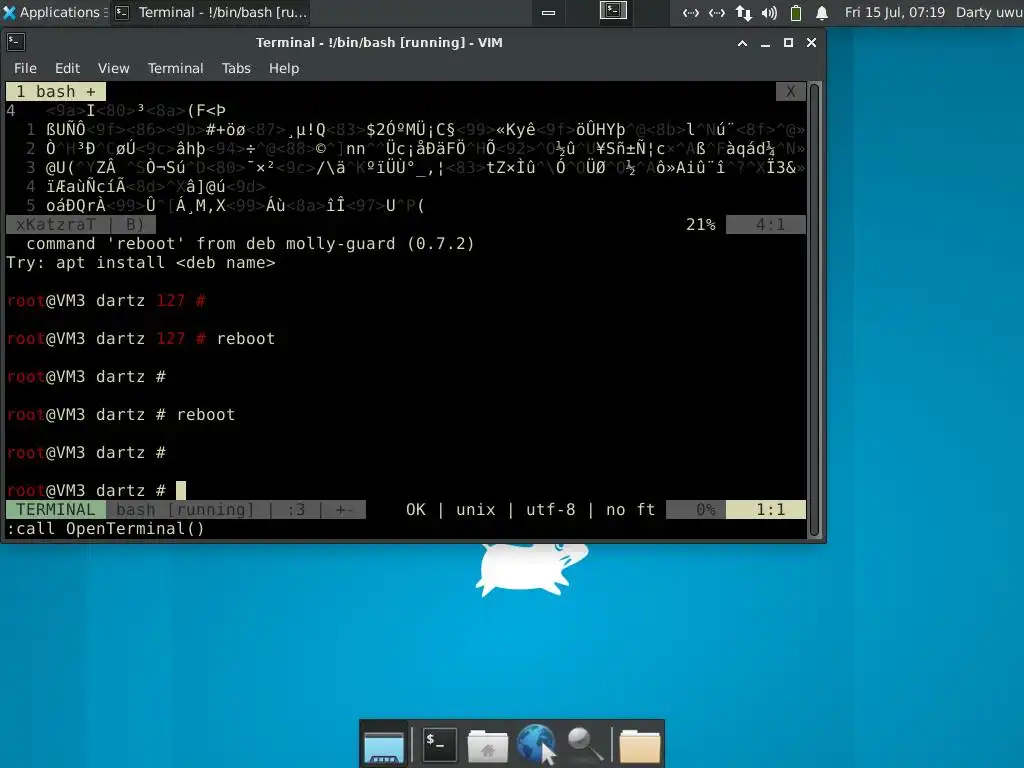Open the network up/down arrows indicator
The image size is (1024, 768).
click(743, 12)
